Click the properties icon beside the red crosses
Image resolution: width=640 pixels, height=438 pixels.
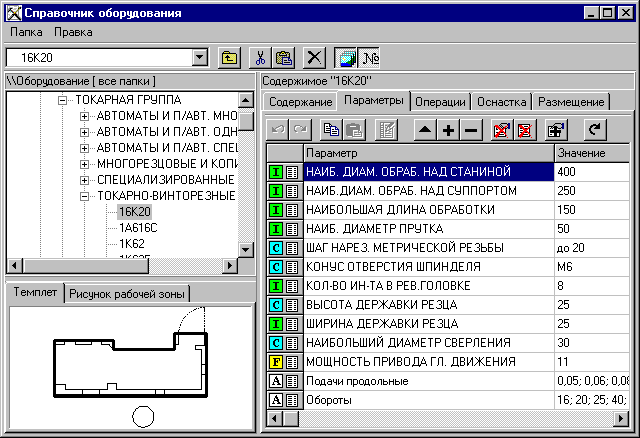(x=556, y=130)
